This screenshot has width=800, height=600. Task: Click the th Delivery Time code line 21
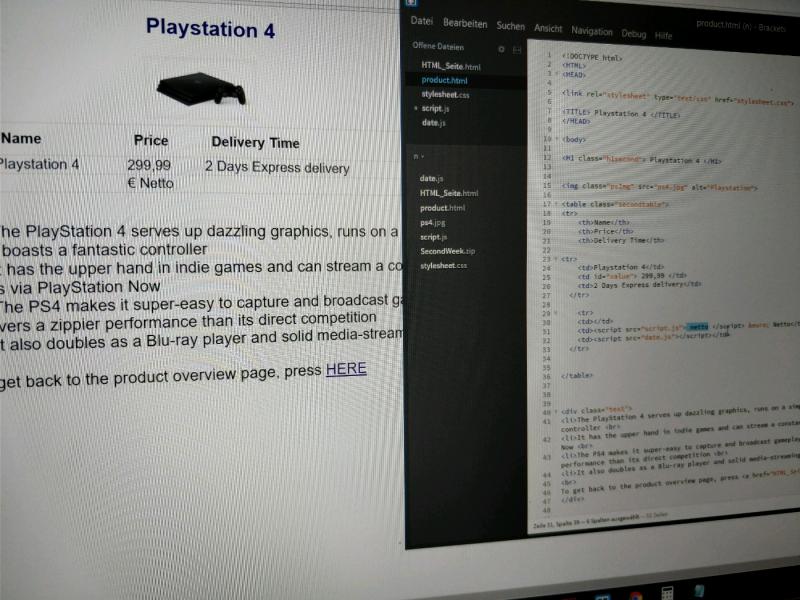point(620,240)
